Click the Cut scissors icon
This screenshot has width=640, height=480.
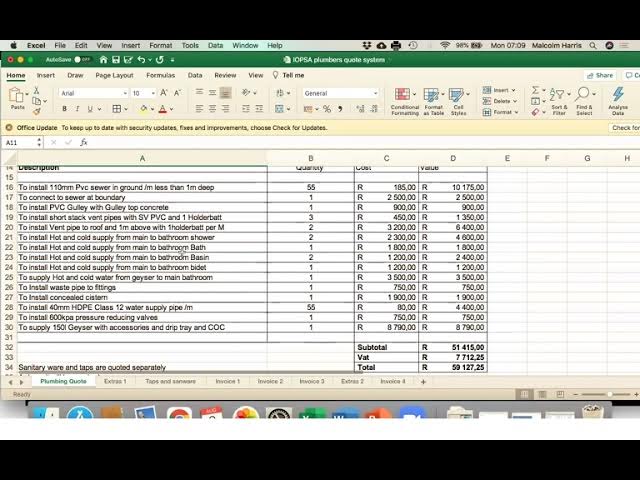(36, 90)
